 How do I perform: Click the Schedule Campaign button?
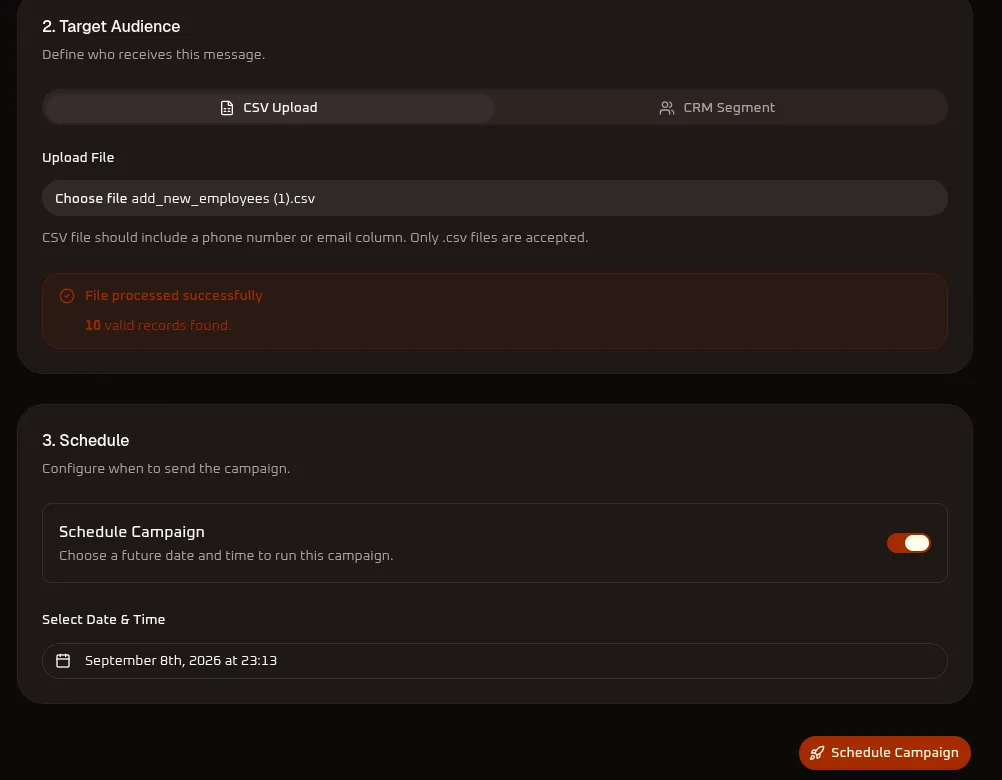[x=884, y=753]
